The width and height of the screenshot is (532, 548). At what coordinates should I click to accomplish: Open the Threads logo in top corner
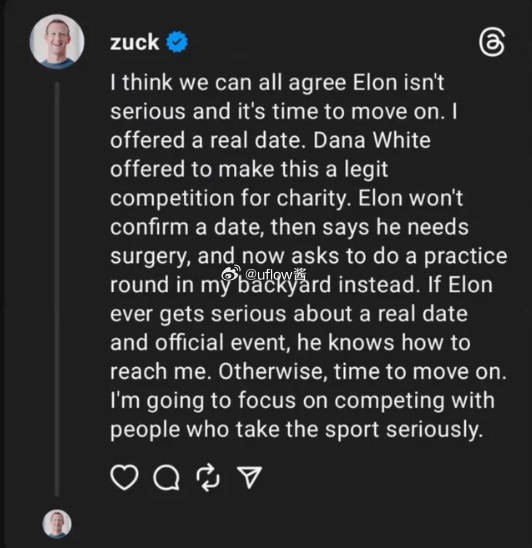(x=492, y=43)
